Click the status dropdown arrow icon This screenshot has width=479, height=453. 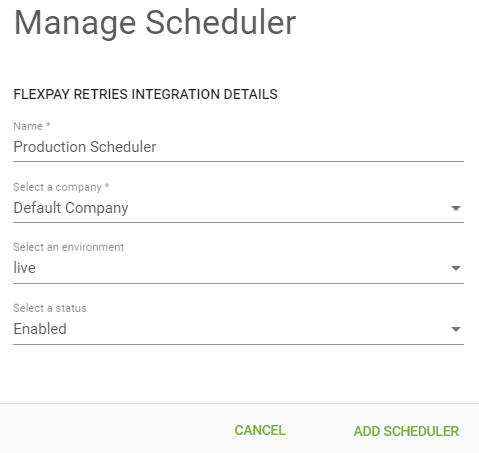(x=455, y=329)
